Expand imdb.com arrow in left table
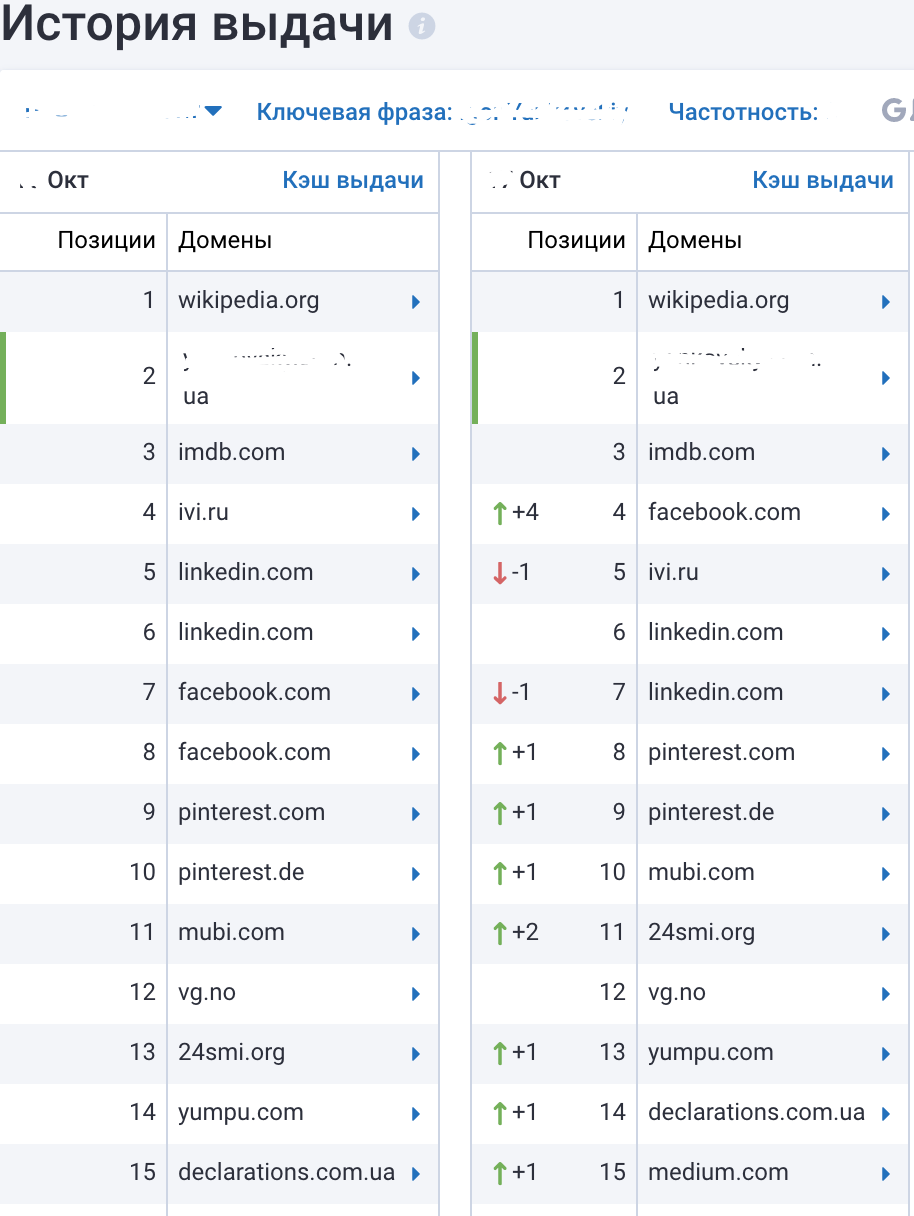This screenshot has height=1216, width=914. [416, 453]
